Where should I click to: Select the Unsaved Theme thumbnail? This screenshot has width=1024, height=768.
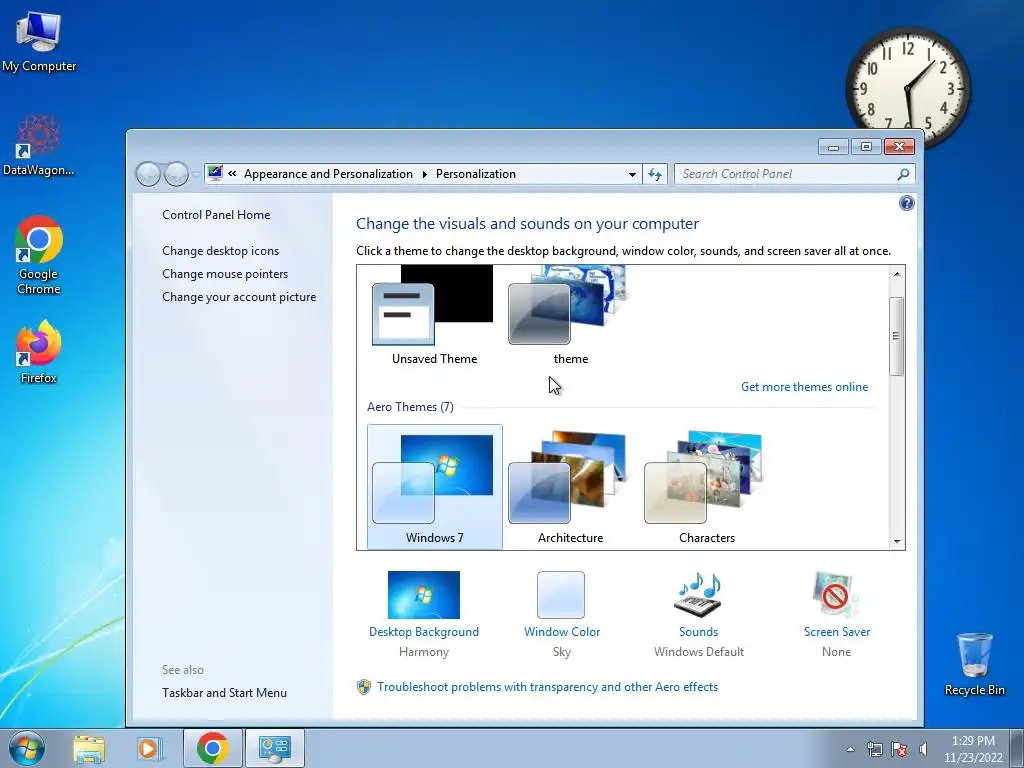pyautogui.click(x=434, y=317)
